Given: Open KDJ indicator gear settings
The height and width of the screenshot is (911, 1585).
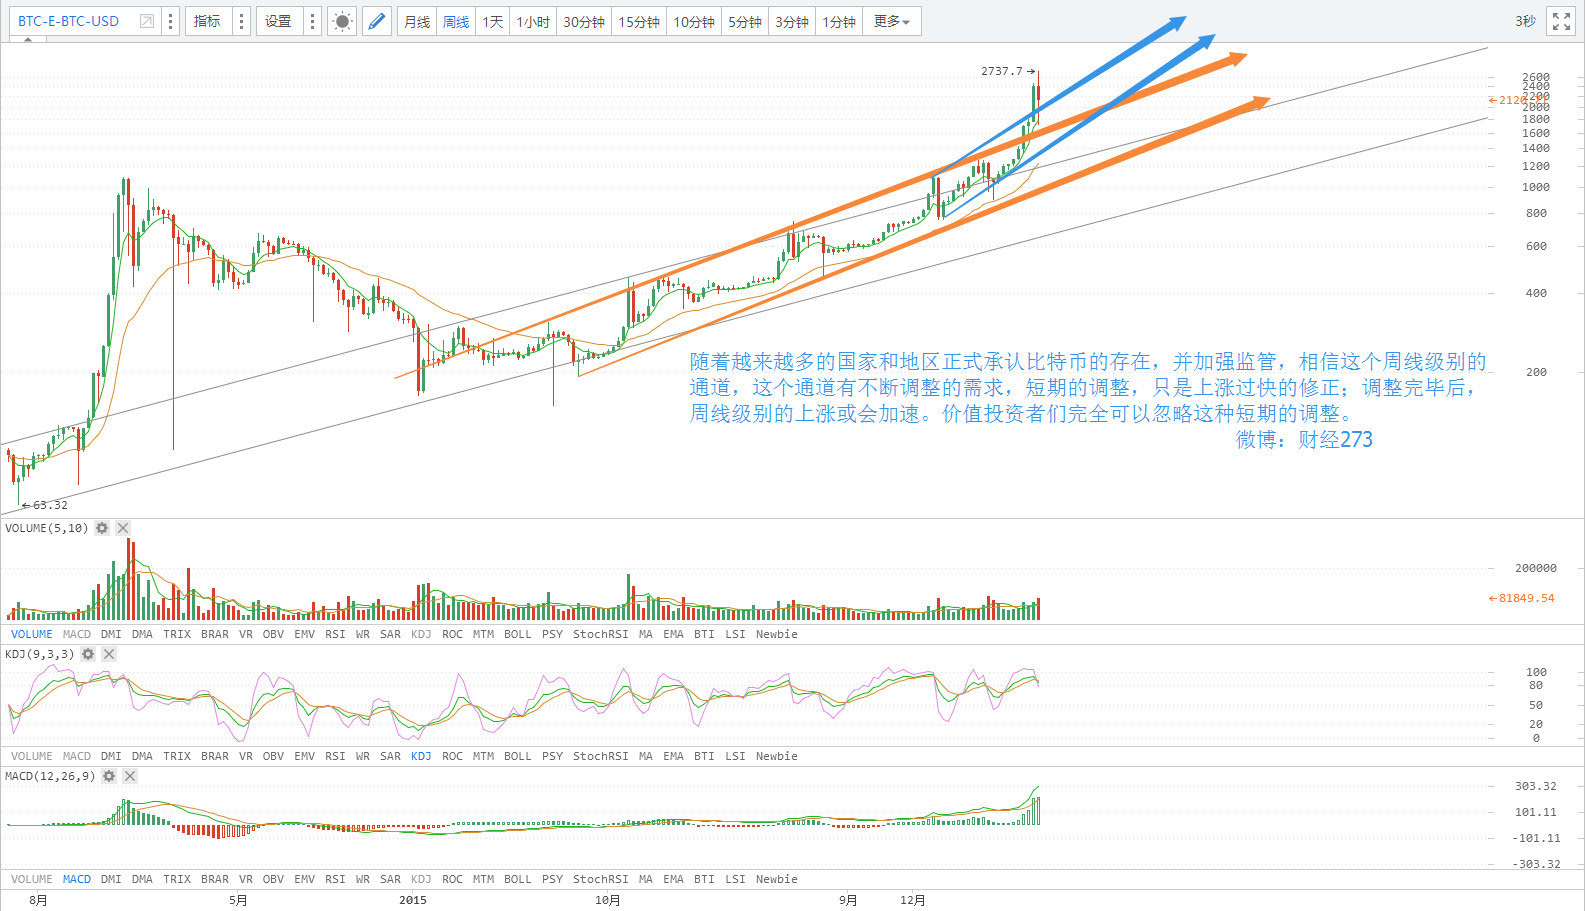Looking at the screenshot, I should coord(88,654).
